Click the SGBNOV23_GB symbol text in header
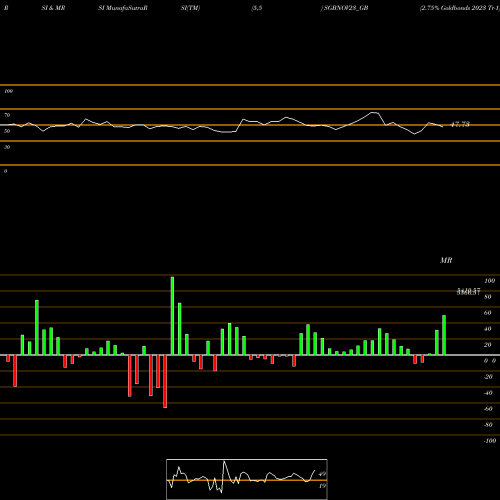 (346, 8)
